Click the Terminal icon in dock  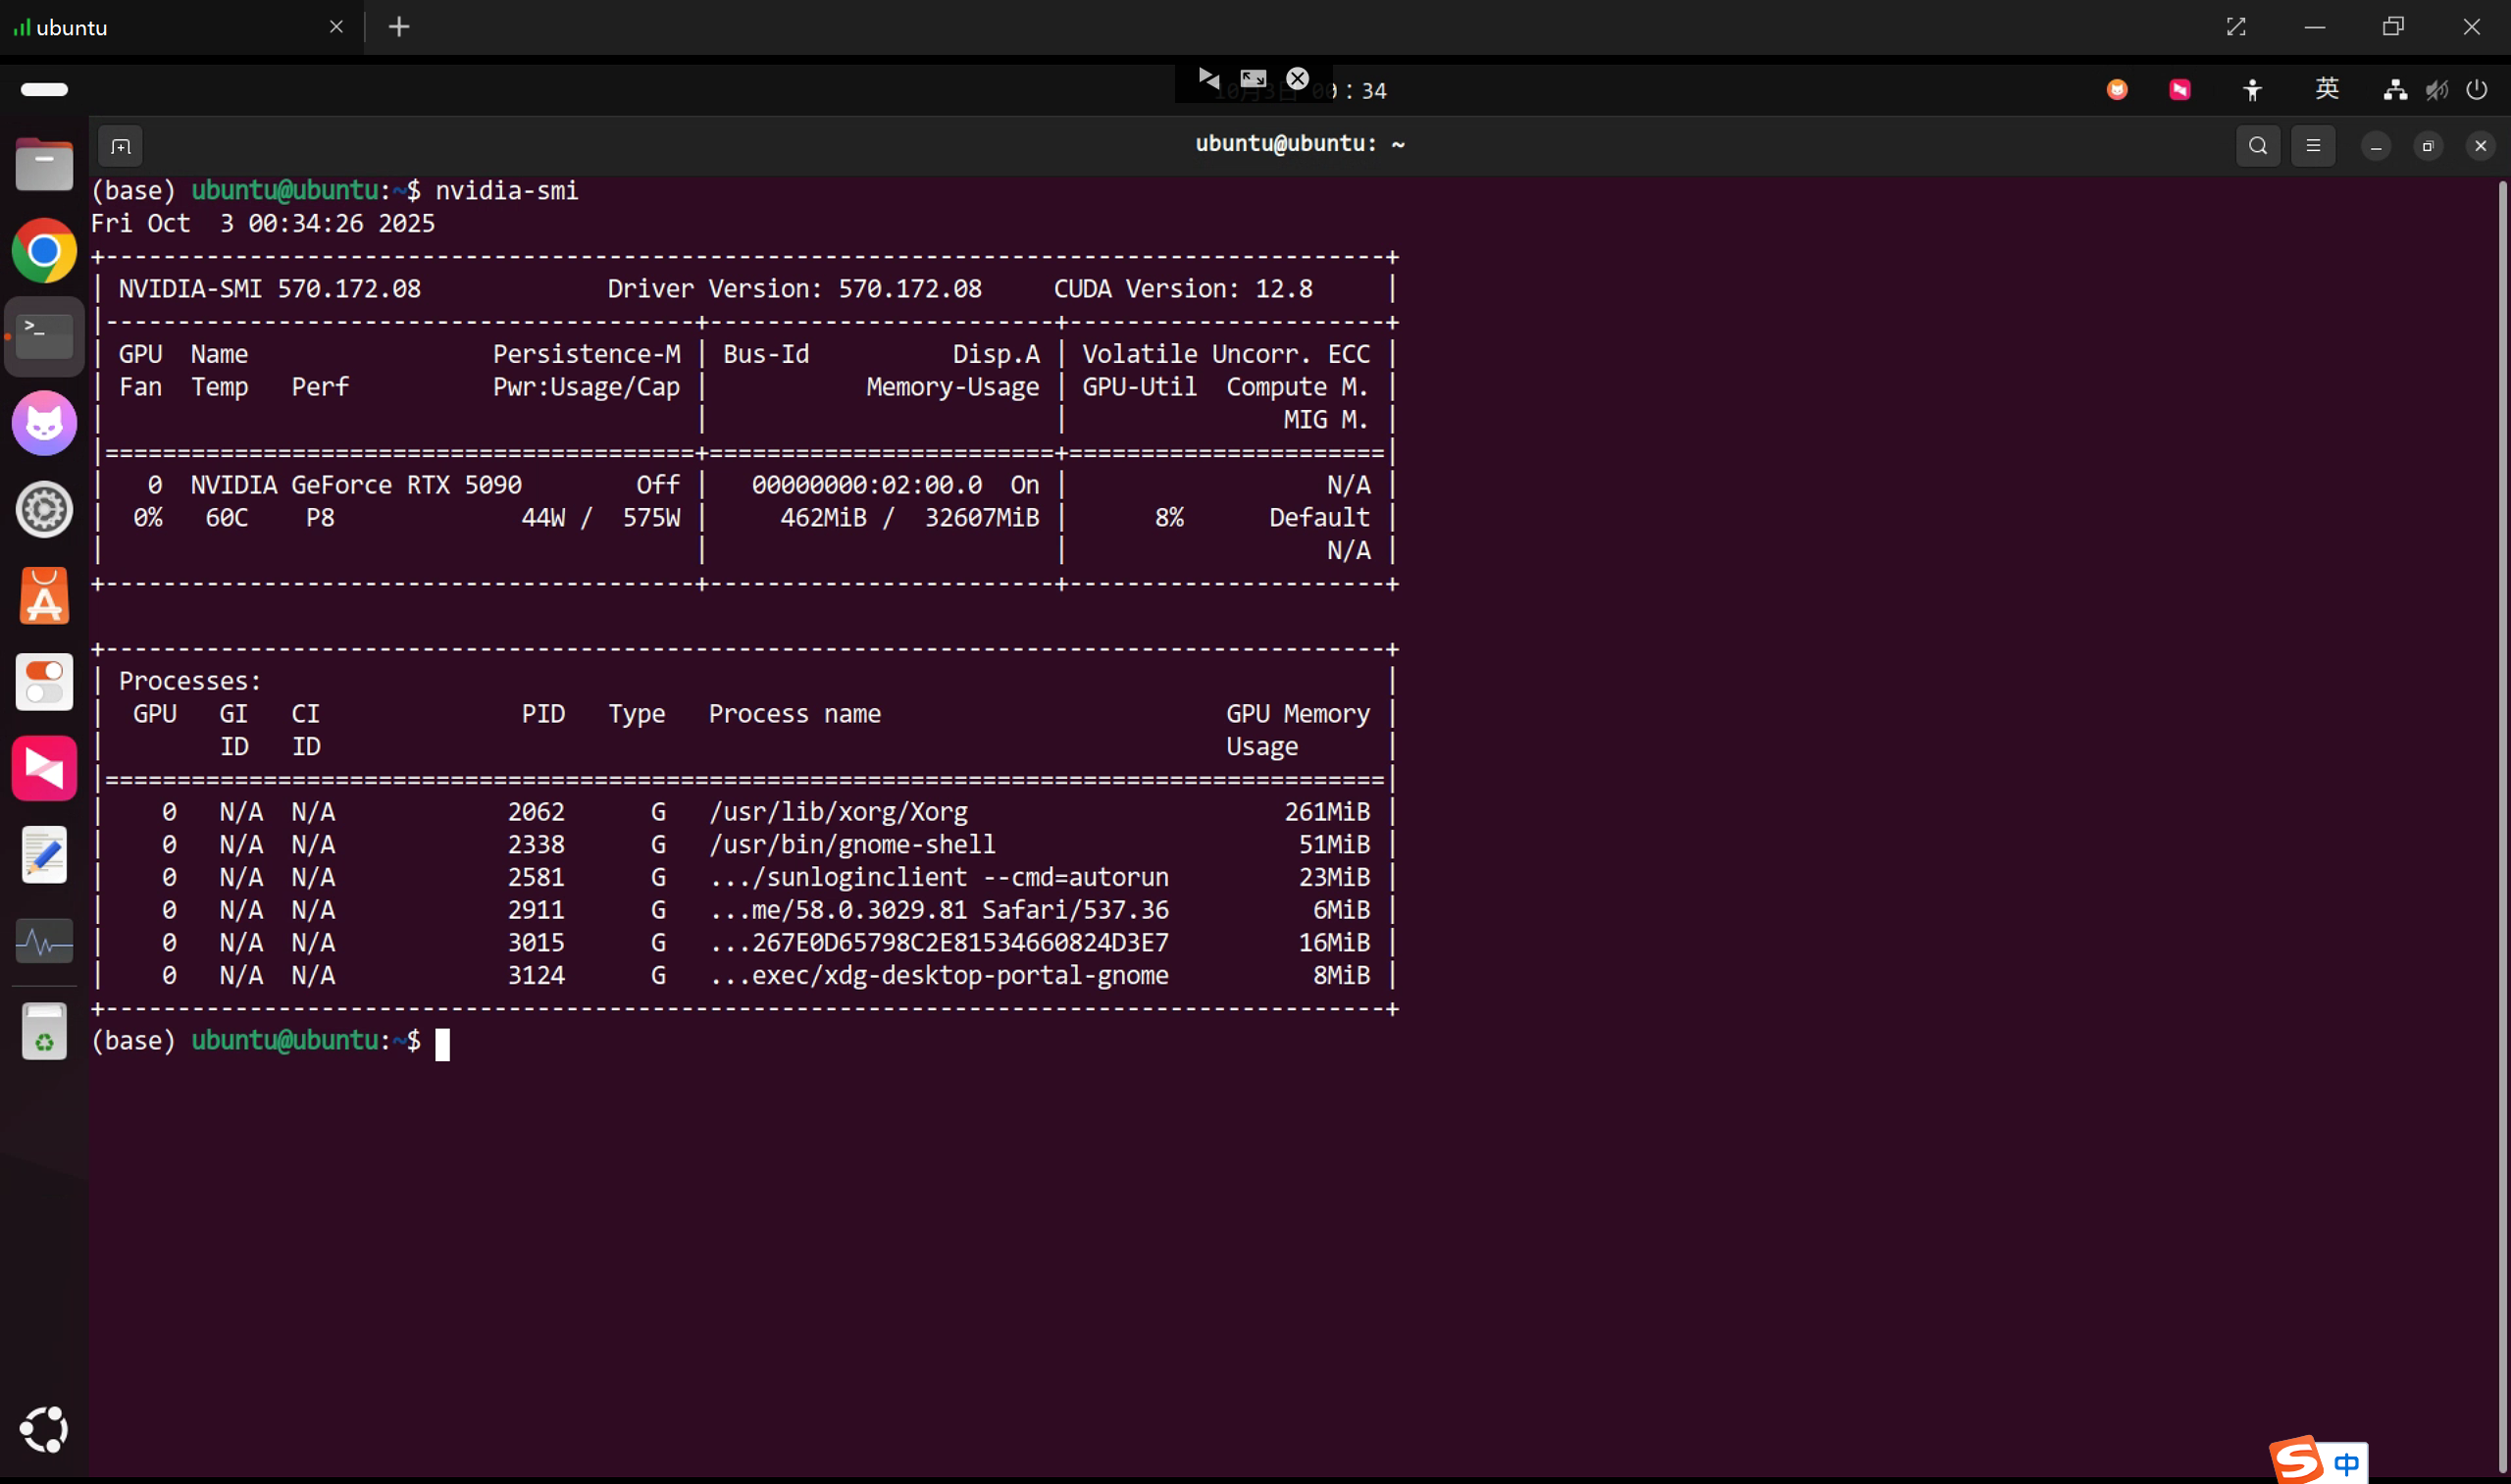44,336
